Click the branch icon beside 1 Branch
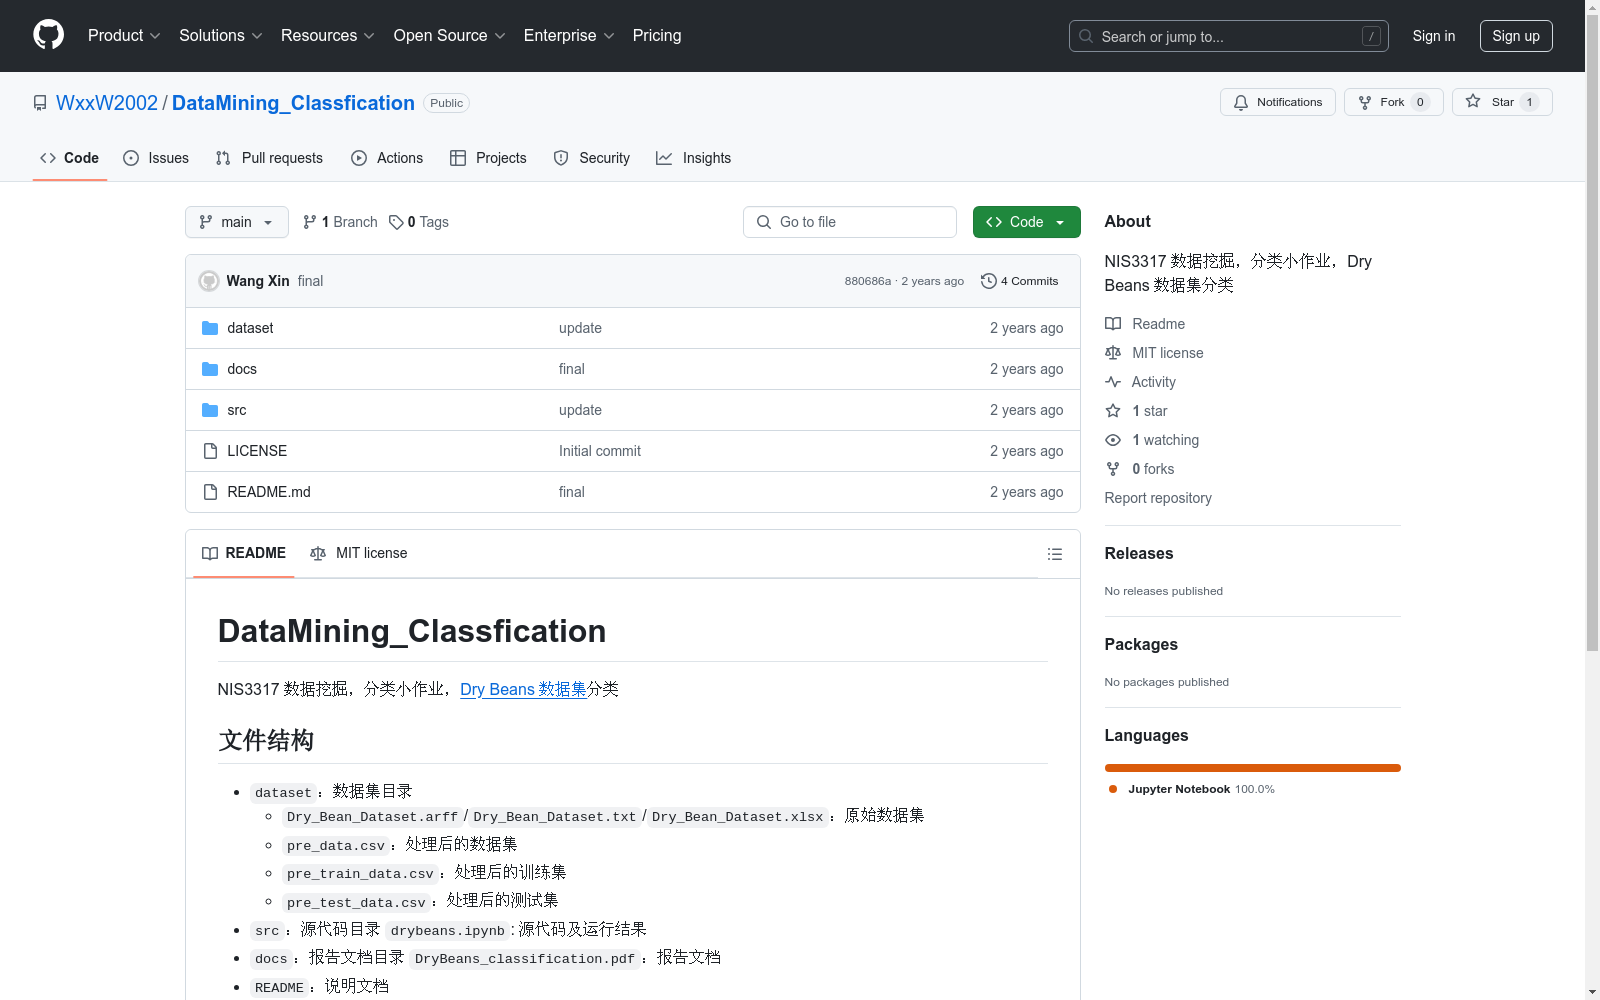This screenshot has width=1600, height=1000. pos(310,222)
